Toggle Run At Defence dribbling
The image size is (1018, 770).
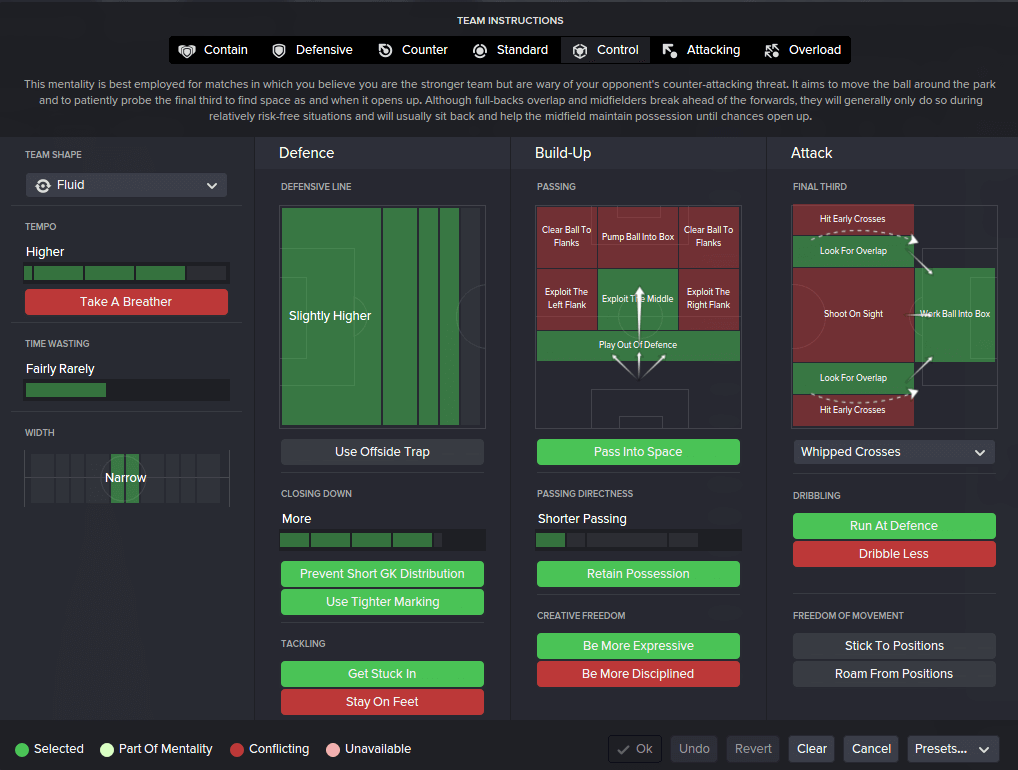[x=894, y=526]
